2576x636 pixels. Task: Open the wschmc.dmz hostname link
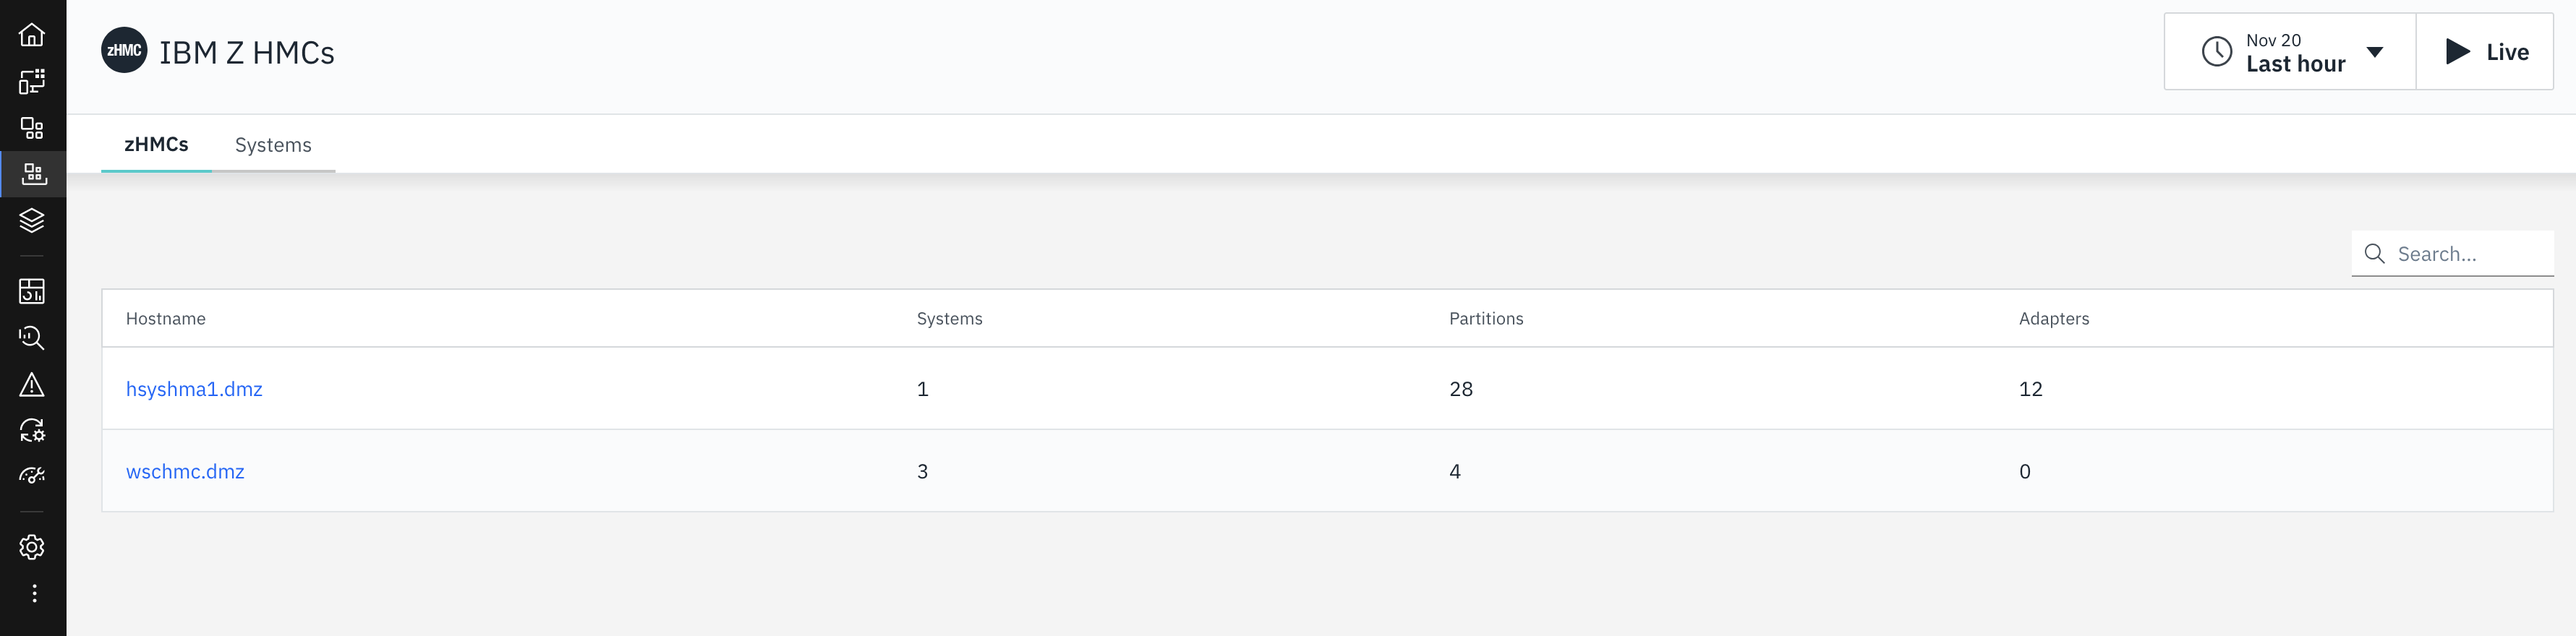coord(185,472)
